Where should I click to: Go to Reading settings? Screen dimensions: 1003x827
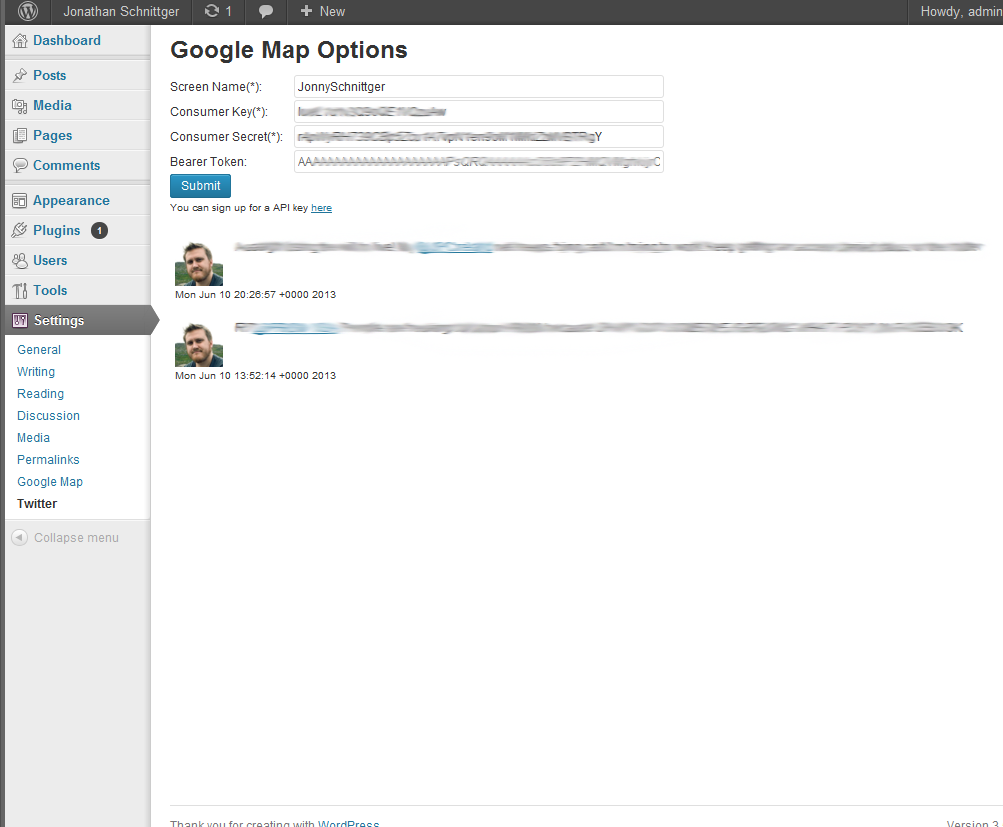click(40, 394)
